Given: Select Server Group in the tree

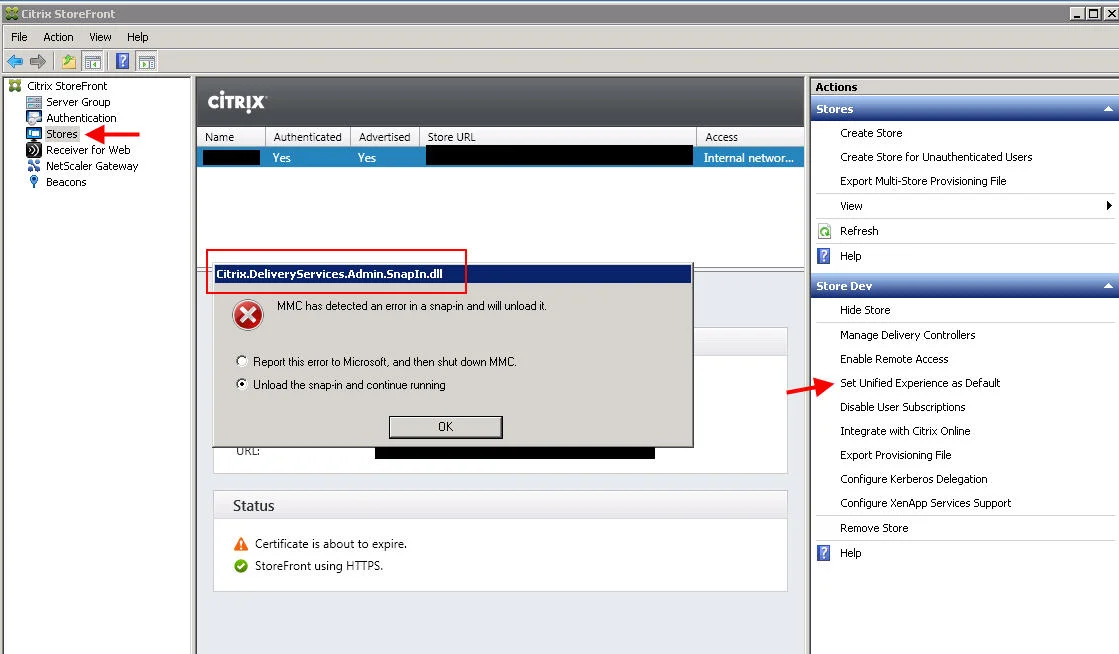Looking at the screenshot, I should click(x=78, y=102).
